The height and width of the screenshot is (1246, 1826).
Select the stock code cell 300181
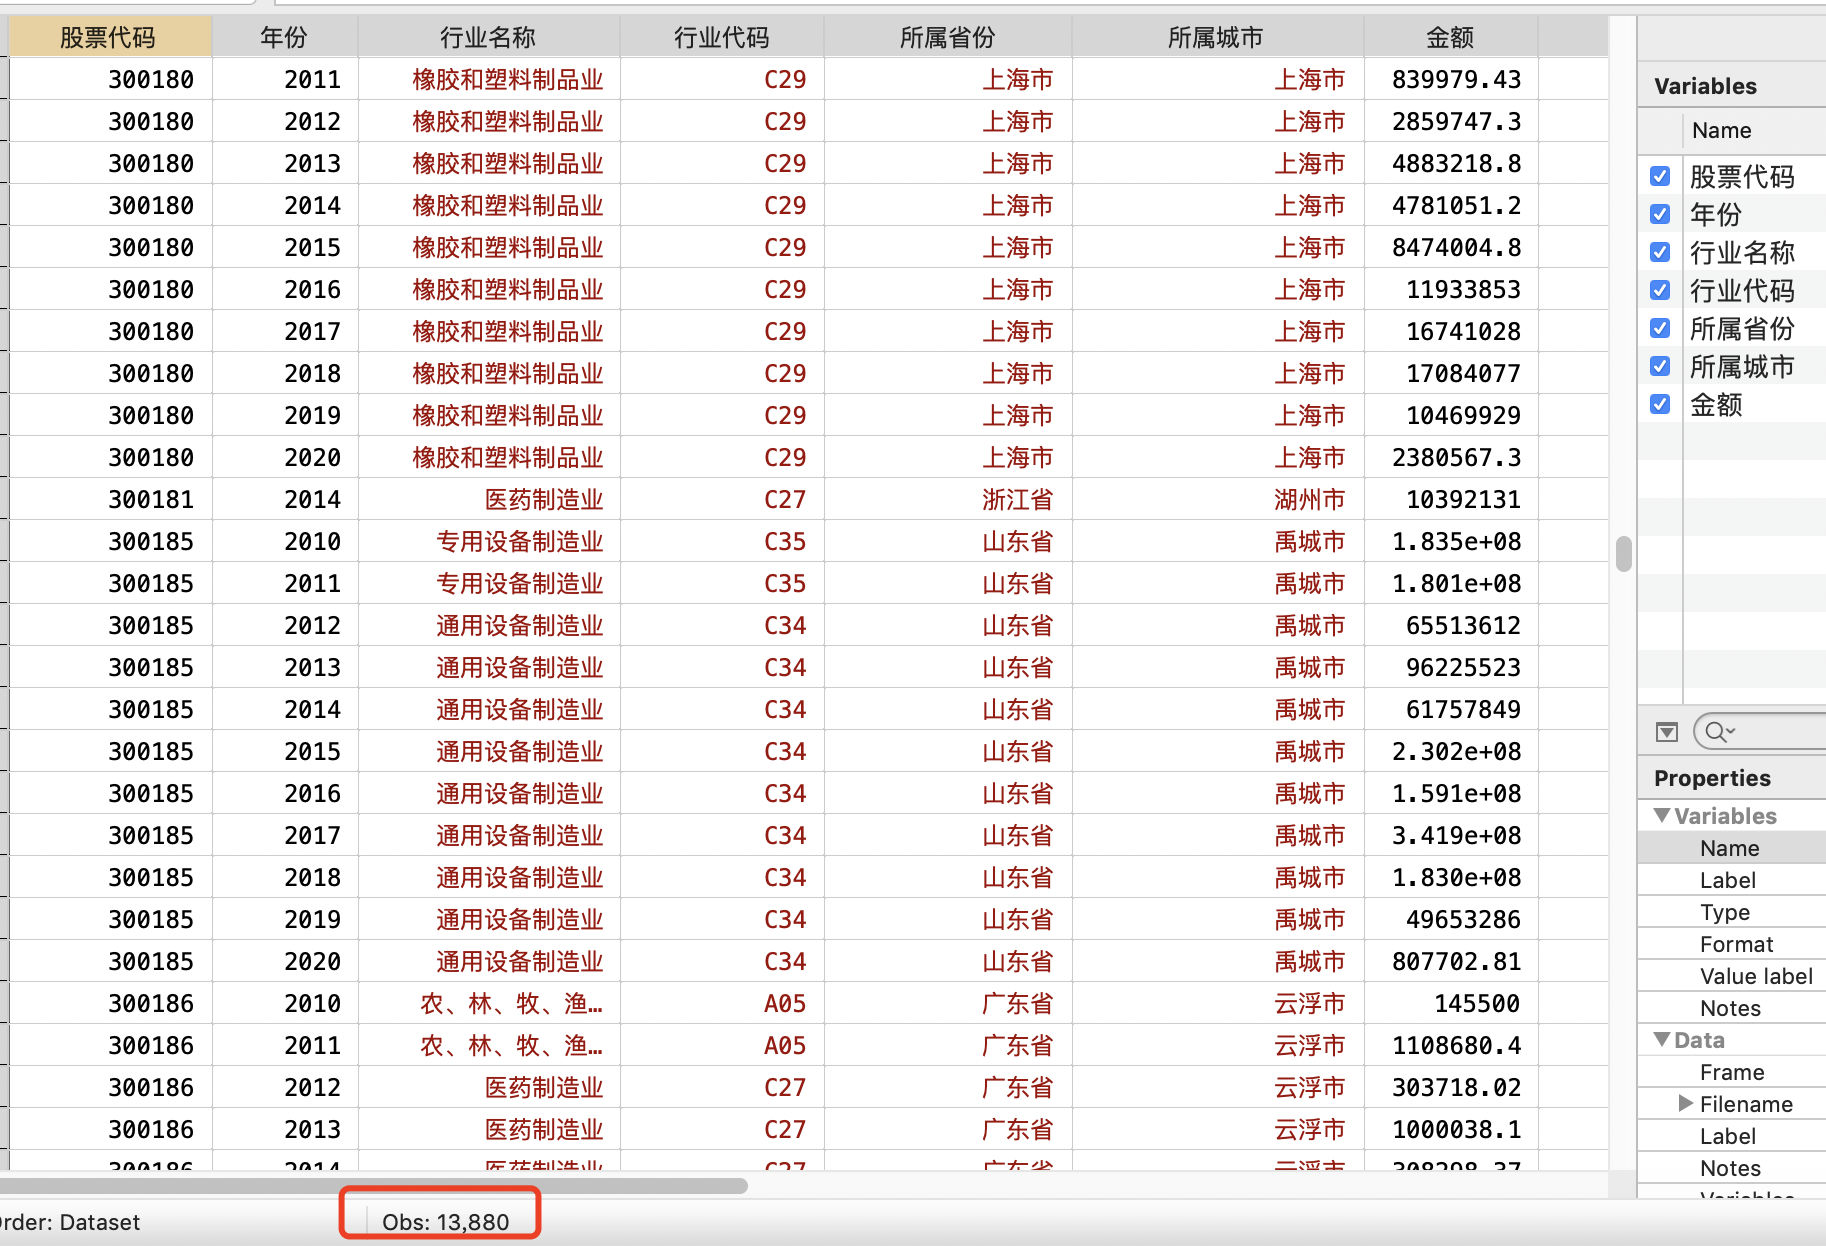click(111, 499)
